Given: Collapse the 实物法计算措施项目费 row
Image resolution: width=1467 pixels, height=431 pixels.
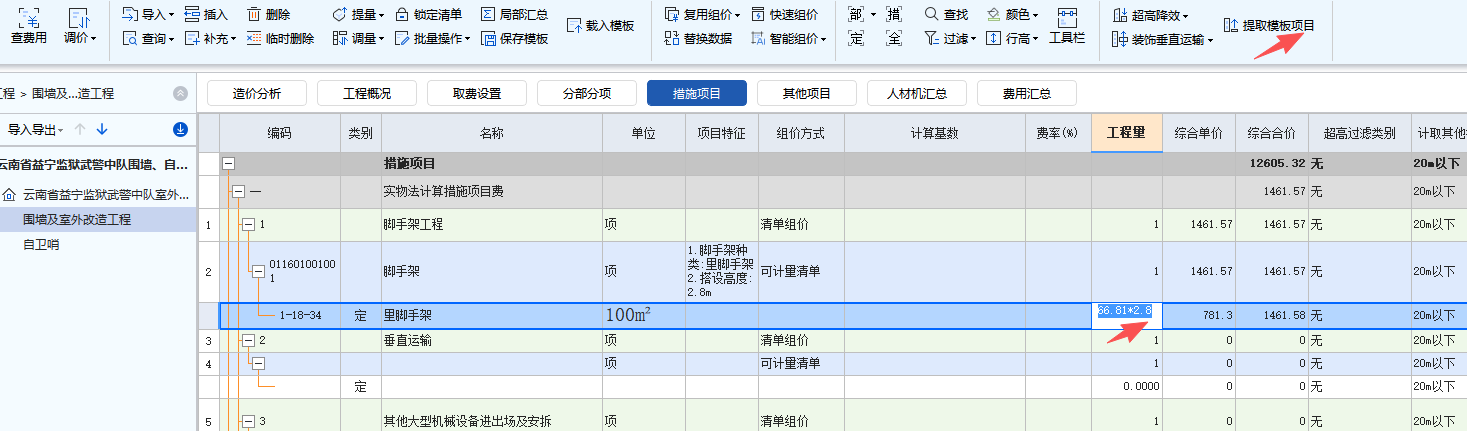Looking at the screenshot, I should coord(238,191).
